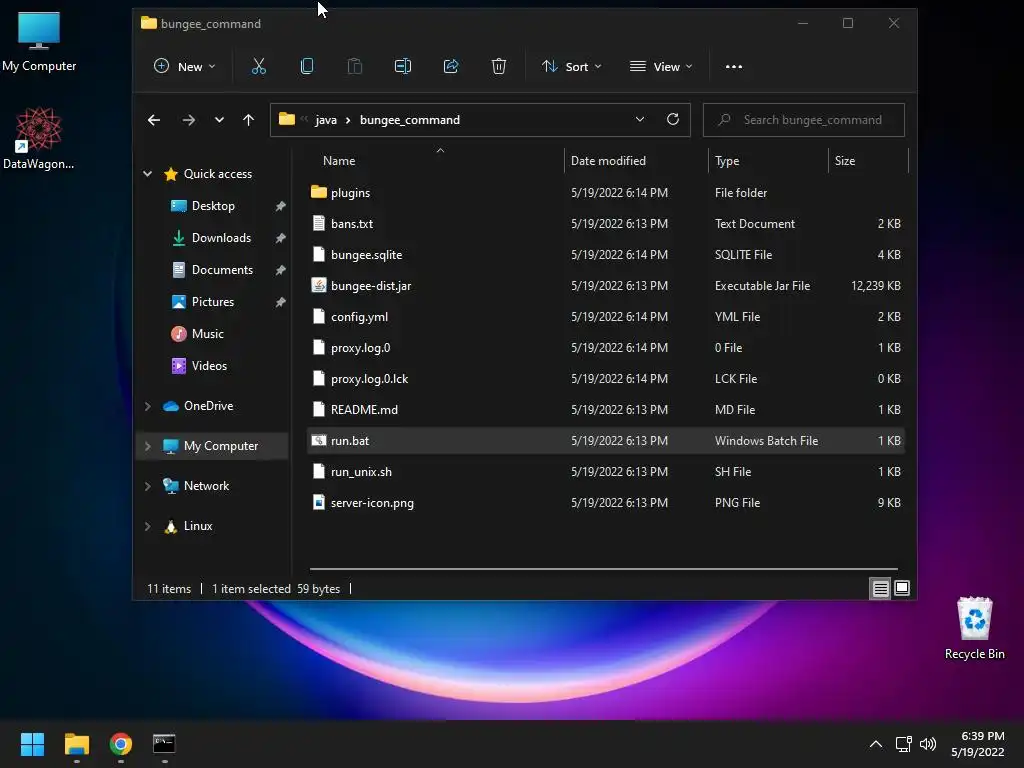Sort by Date modified column header
The width and height of the screenshot is (1024, 768).
[x=608, y=161]
